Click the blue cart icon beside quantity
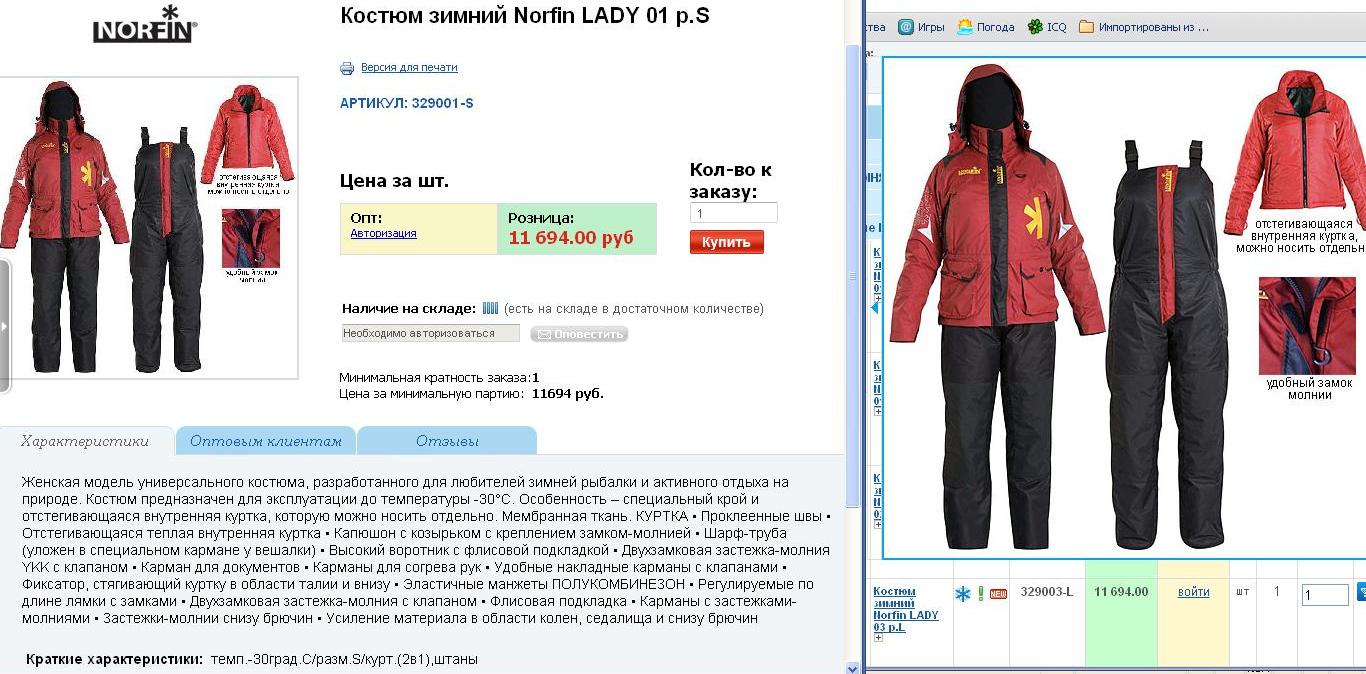Screen dimensions: 1366x674 click(x=1361, y=592)
